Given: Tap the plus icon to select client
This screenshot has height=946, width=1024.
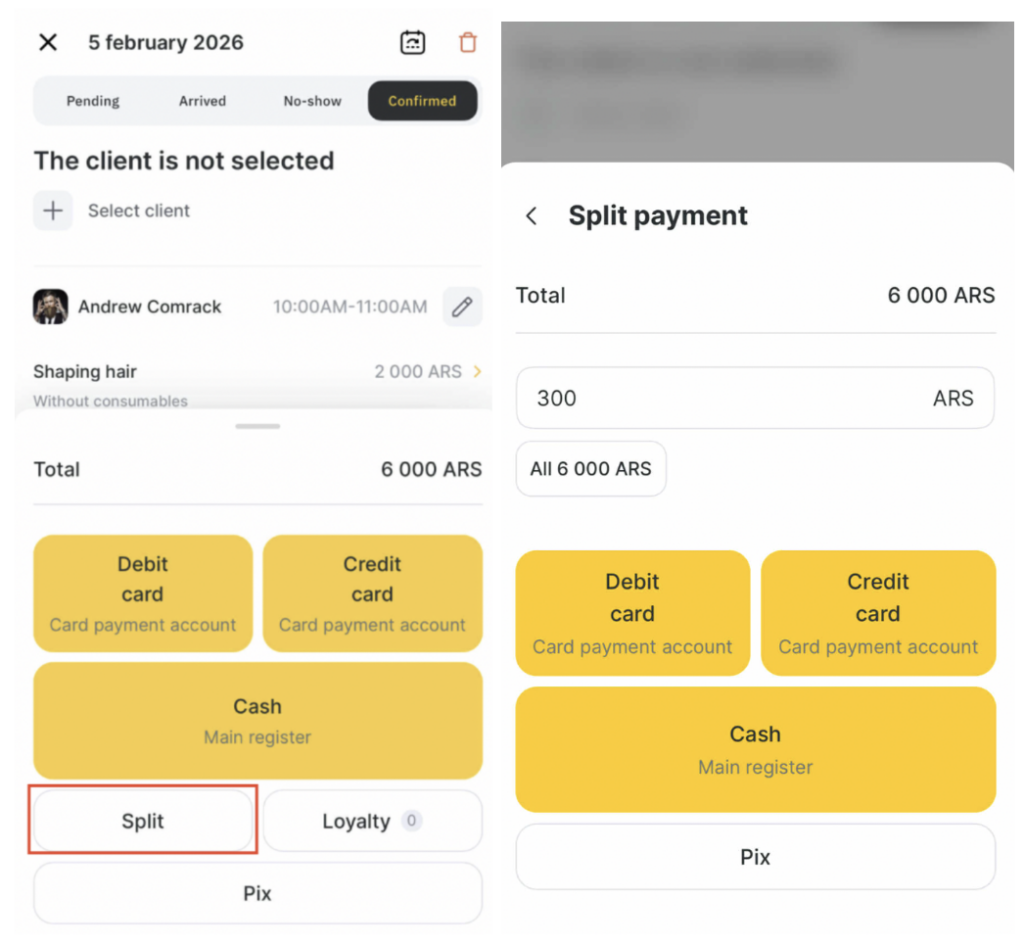Looking at the screenshot, I should pos(53,211).
